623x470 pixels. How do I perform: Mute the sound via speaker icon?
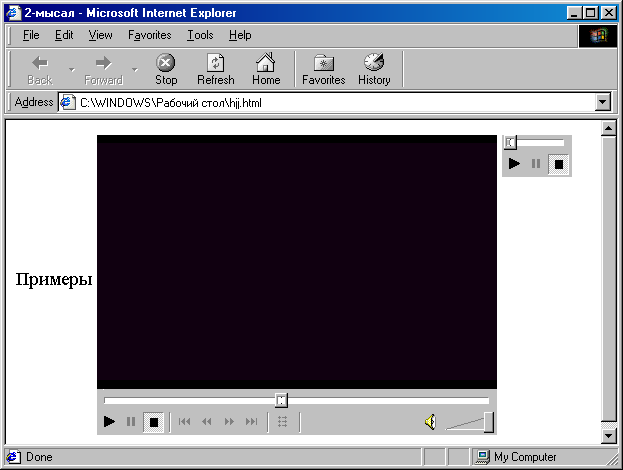point(430,422)
